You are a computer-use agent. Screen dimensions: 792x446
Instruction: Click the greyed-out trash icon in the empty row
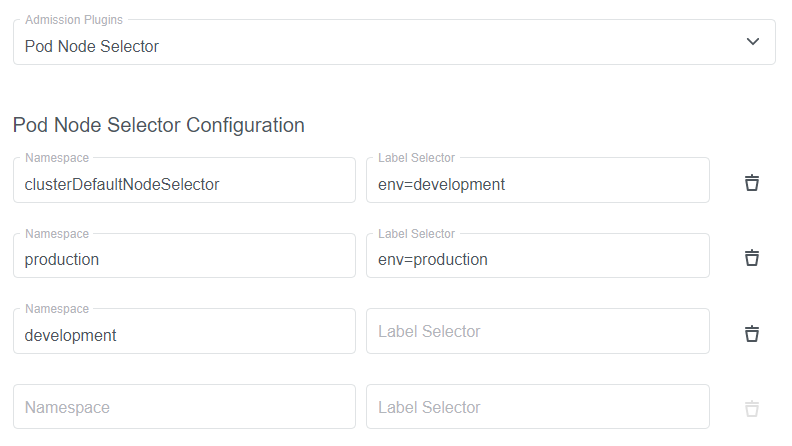(x=752, y=408)
